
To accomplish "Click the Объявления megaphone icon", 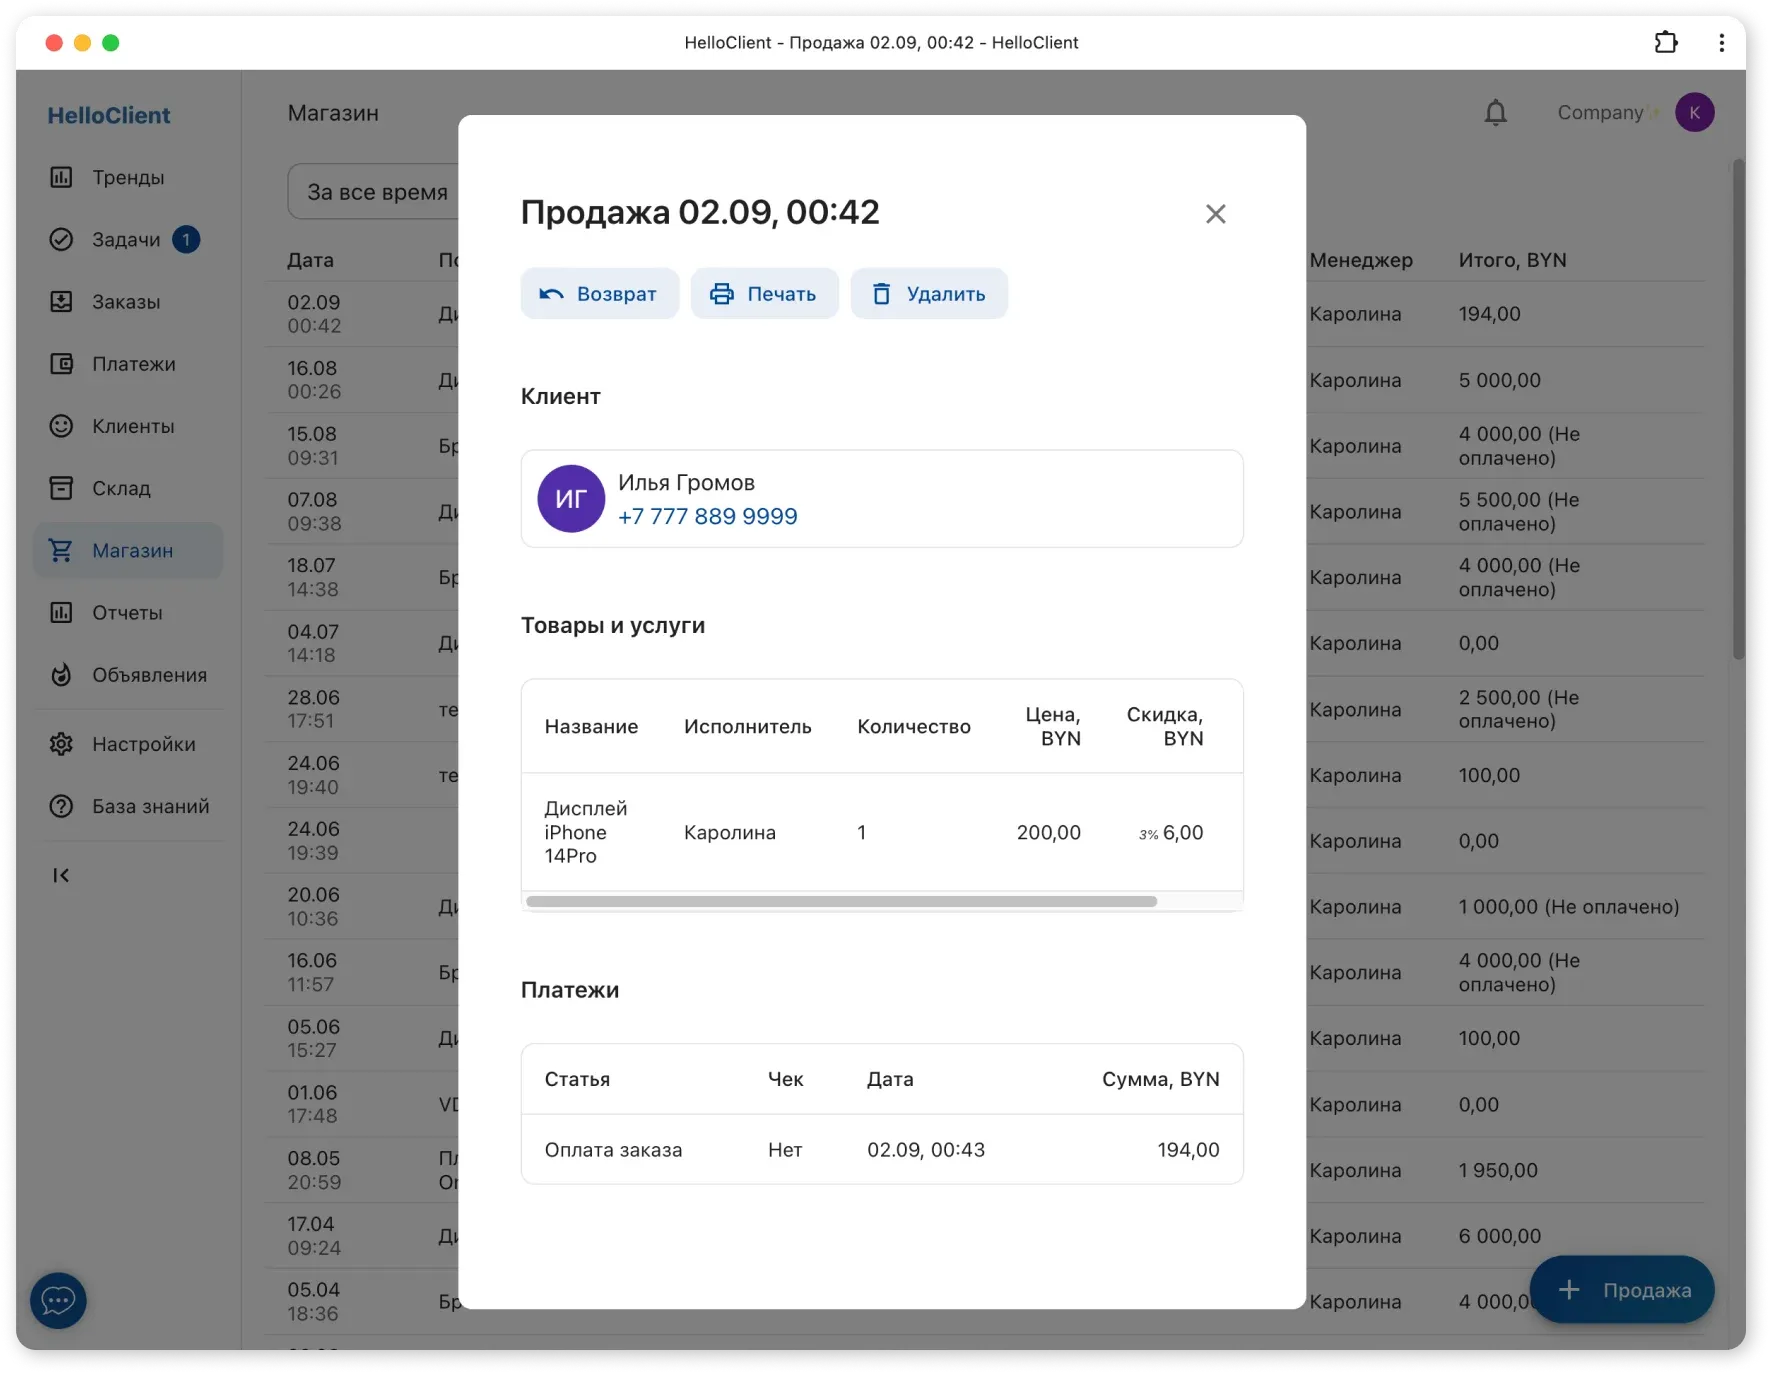I will coord(61,675).
